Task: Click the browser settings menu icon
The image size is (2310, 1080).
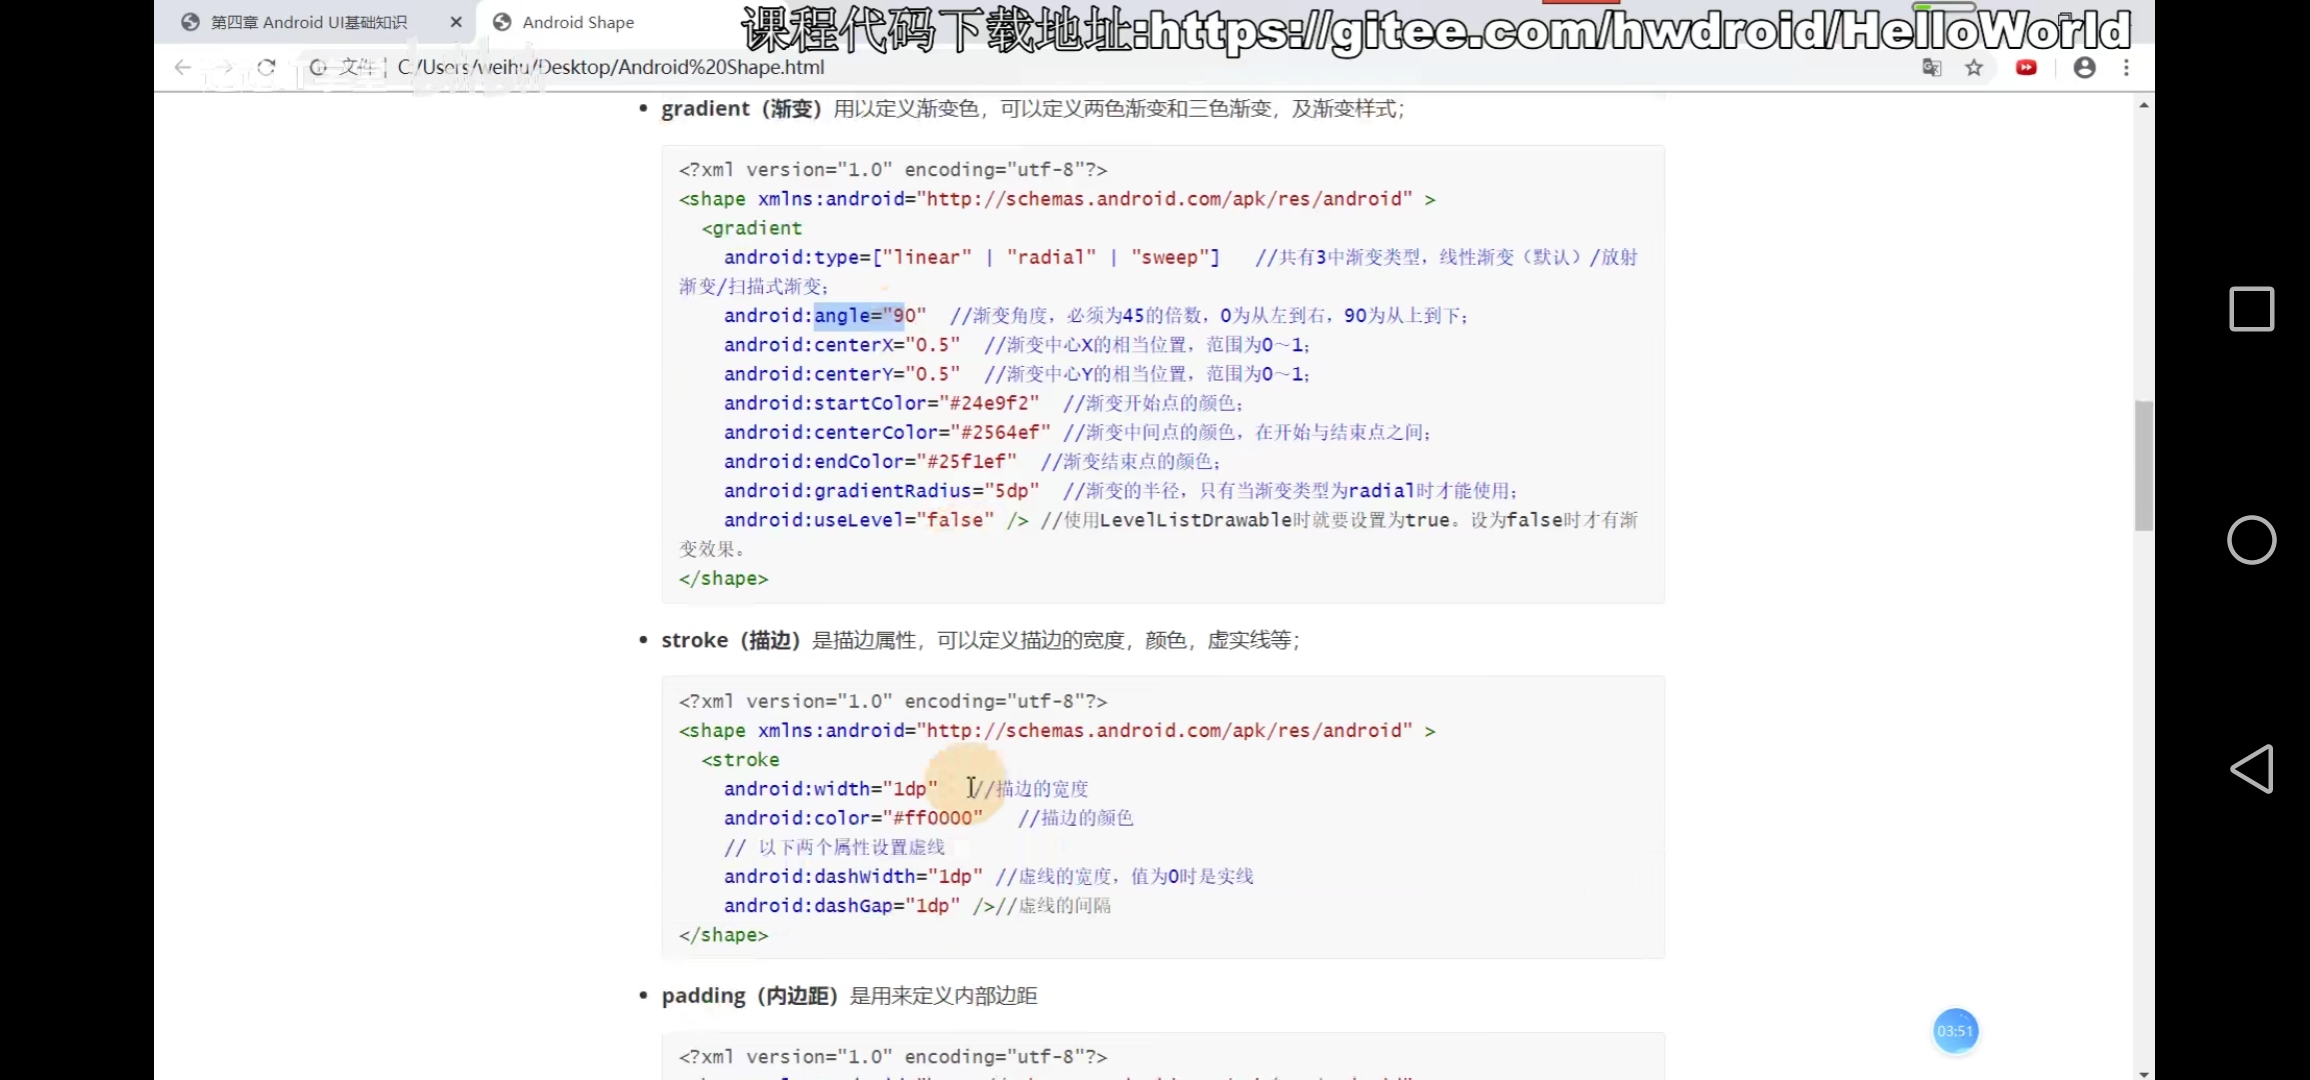Action: [x=2126, y=68]
